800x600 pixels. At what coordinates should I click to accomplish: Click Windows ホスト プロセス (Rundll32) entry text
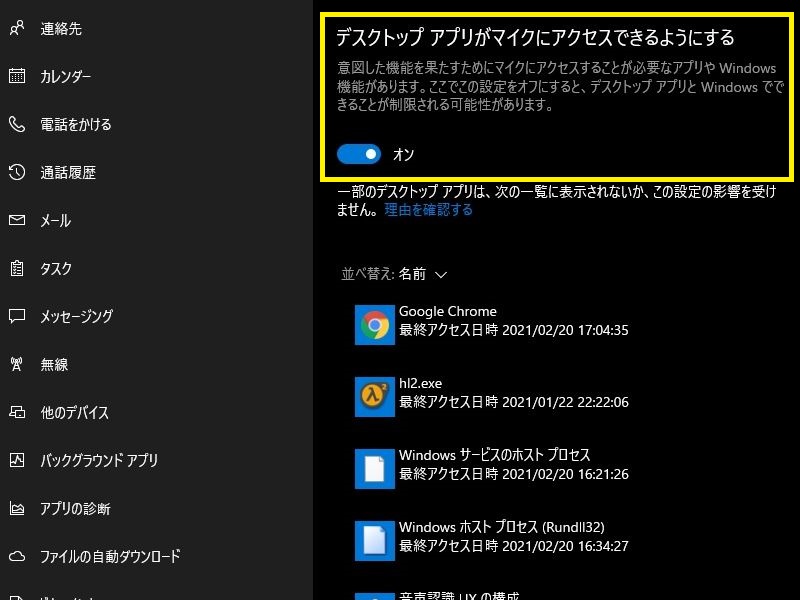(502, 527)
